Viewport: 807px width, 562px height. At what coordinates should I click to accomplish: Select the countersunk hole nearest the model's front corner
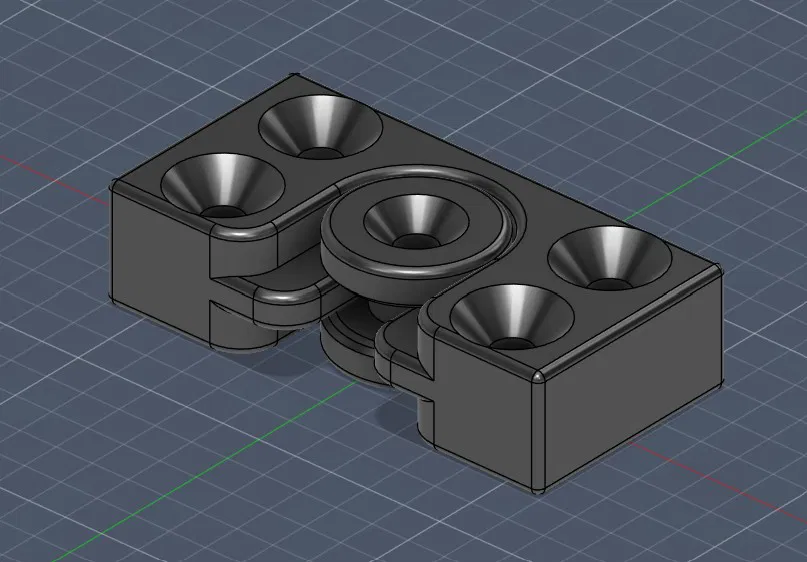pyautogui.click(x=512, y=317)
